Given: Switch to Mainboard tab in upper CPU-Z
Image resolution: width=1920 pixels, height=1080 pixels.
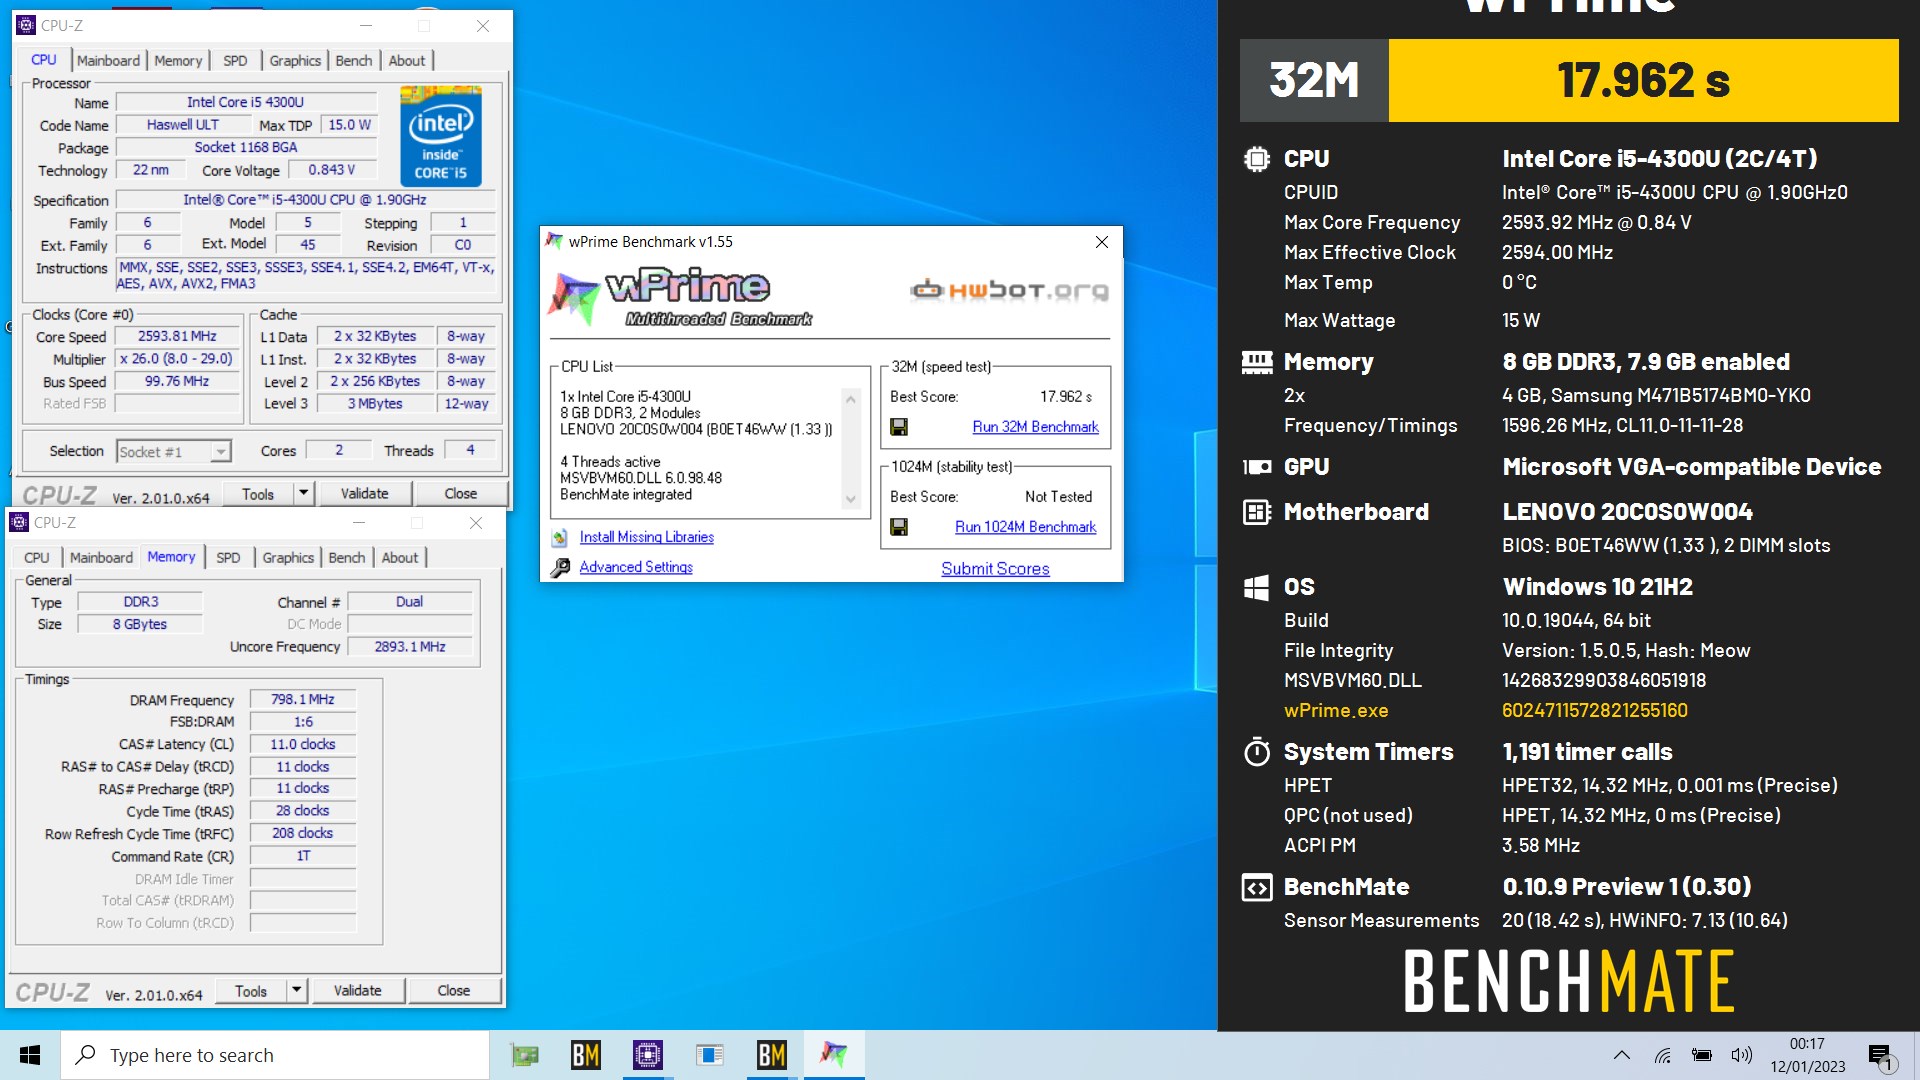Looking at the screenshot, I should (109, 61).
